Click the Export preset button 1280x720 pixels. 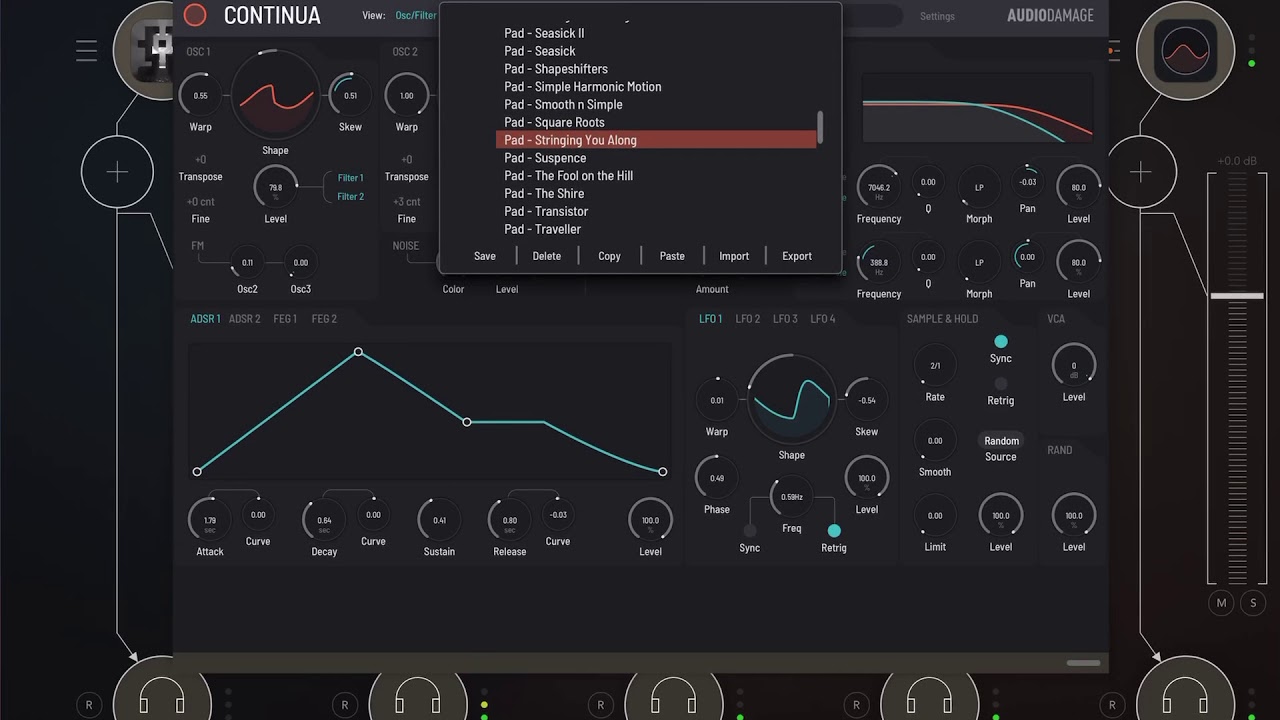[797, 256]
